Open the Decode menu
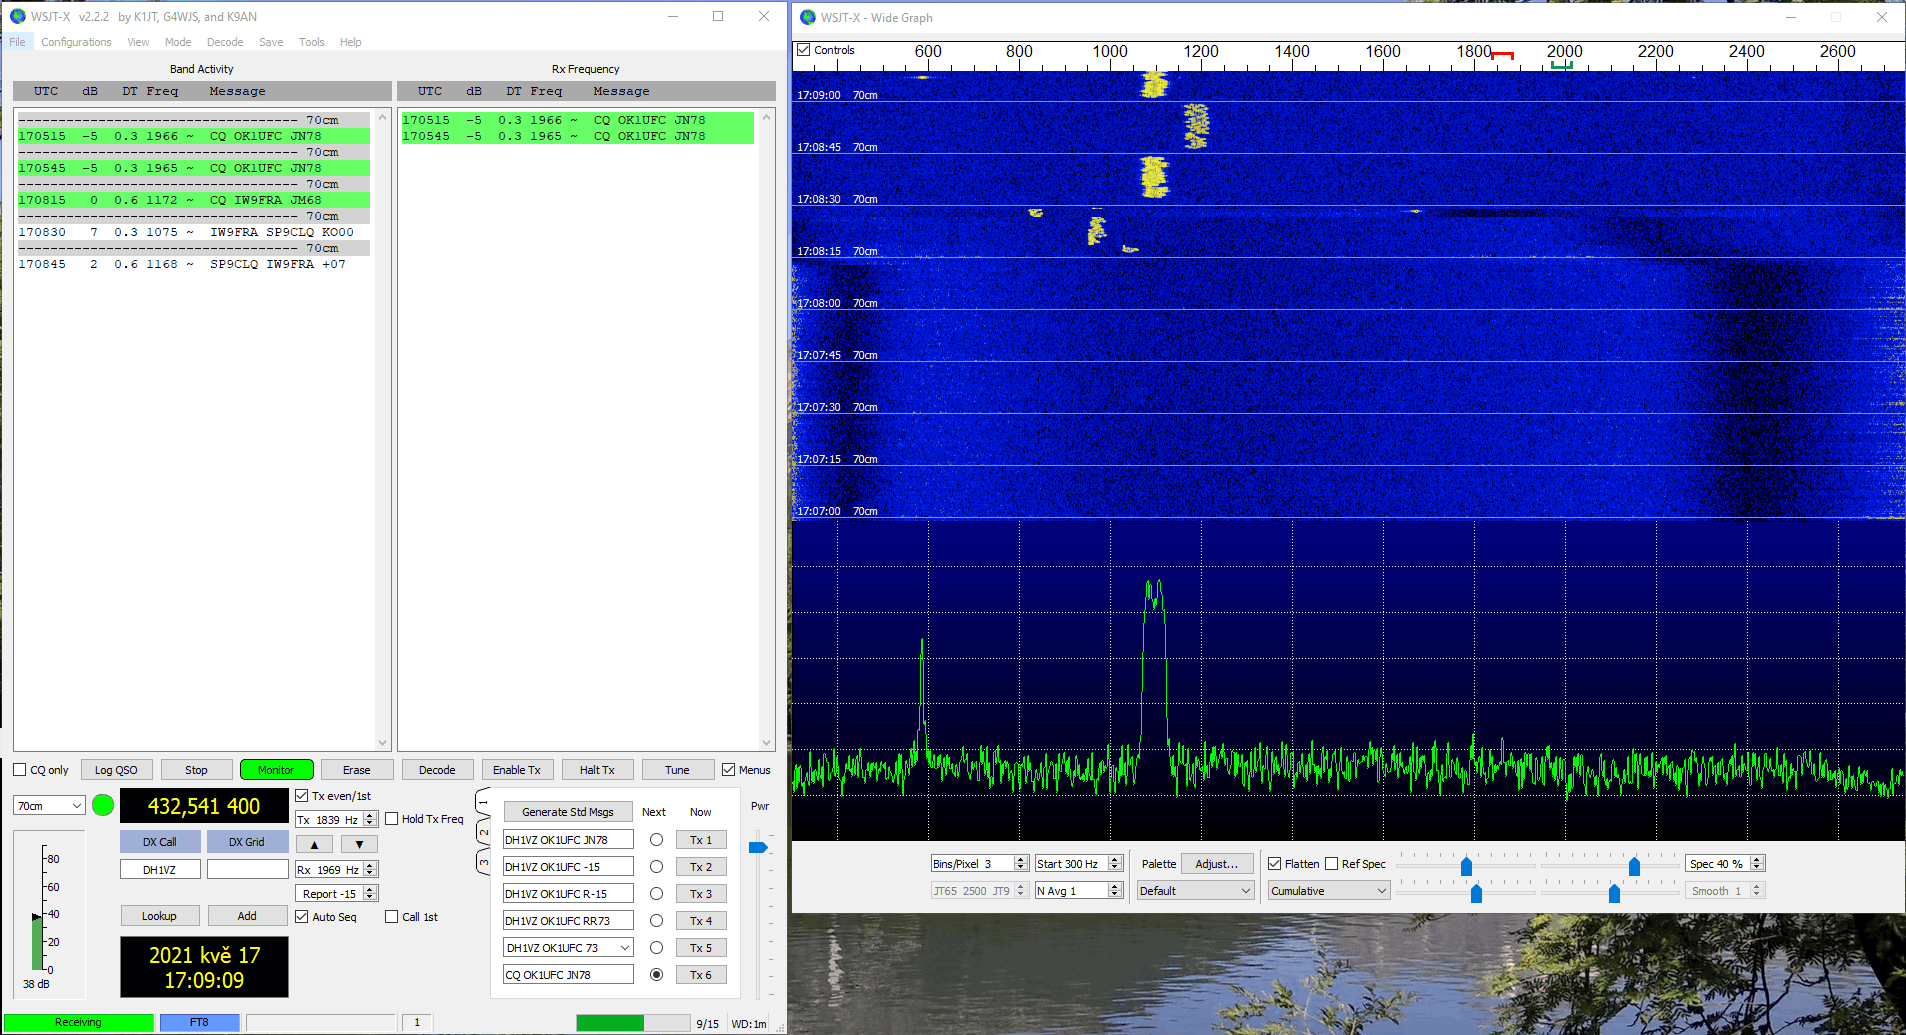Viewport: 1906px width, 1035px height. tap(225, 42)
